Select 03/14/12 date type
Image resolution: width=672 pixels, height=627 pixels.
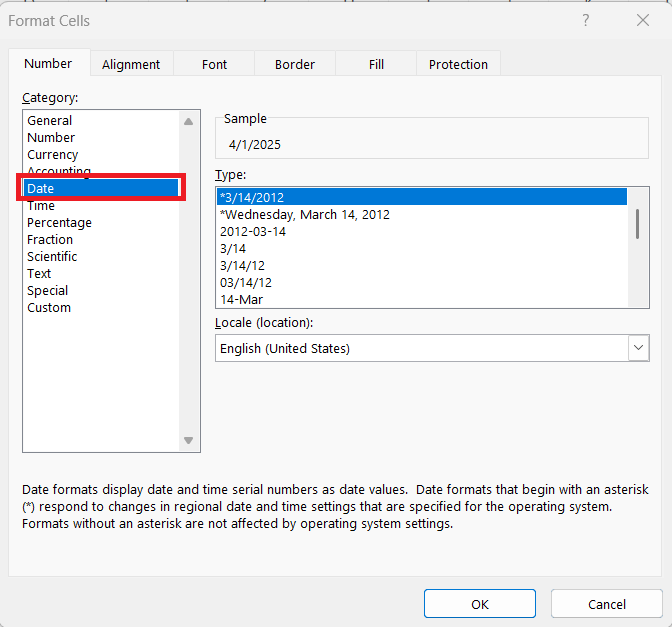[422, 283]
